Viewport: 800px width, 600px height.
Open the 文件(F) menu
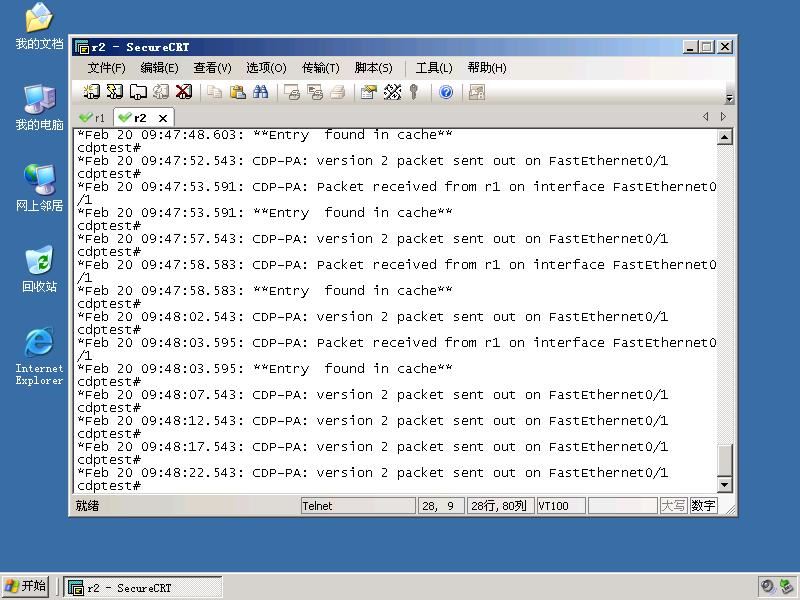106,68
